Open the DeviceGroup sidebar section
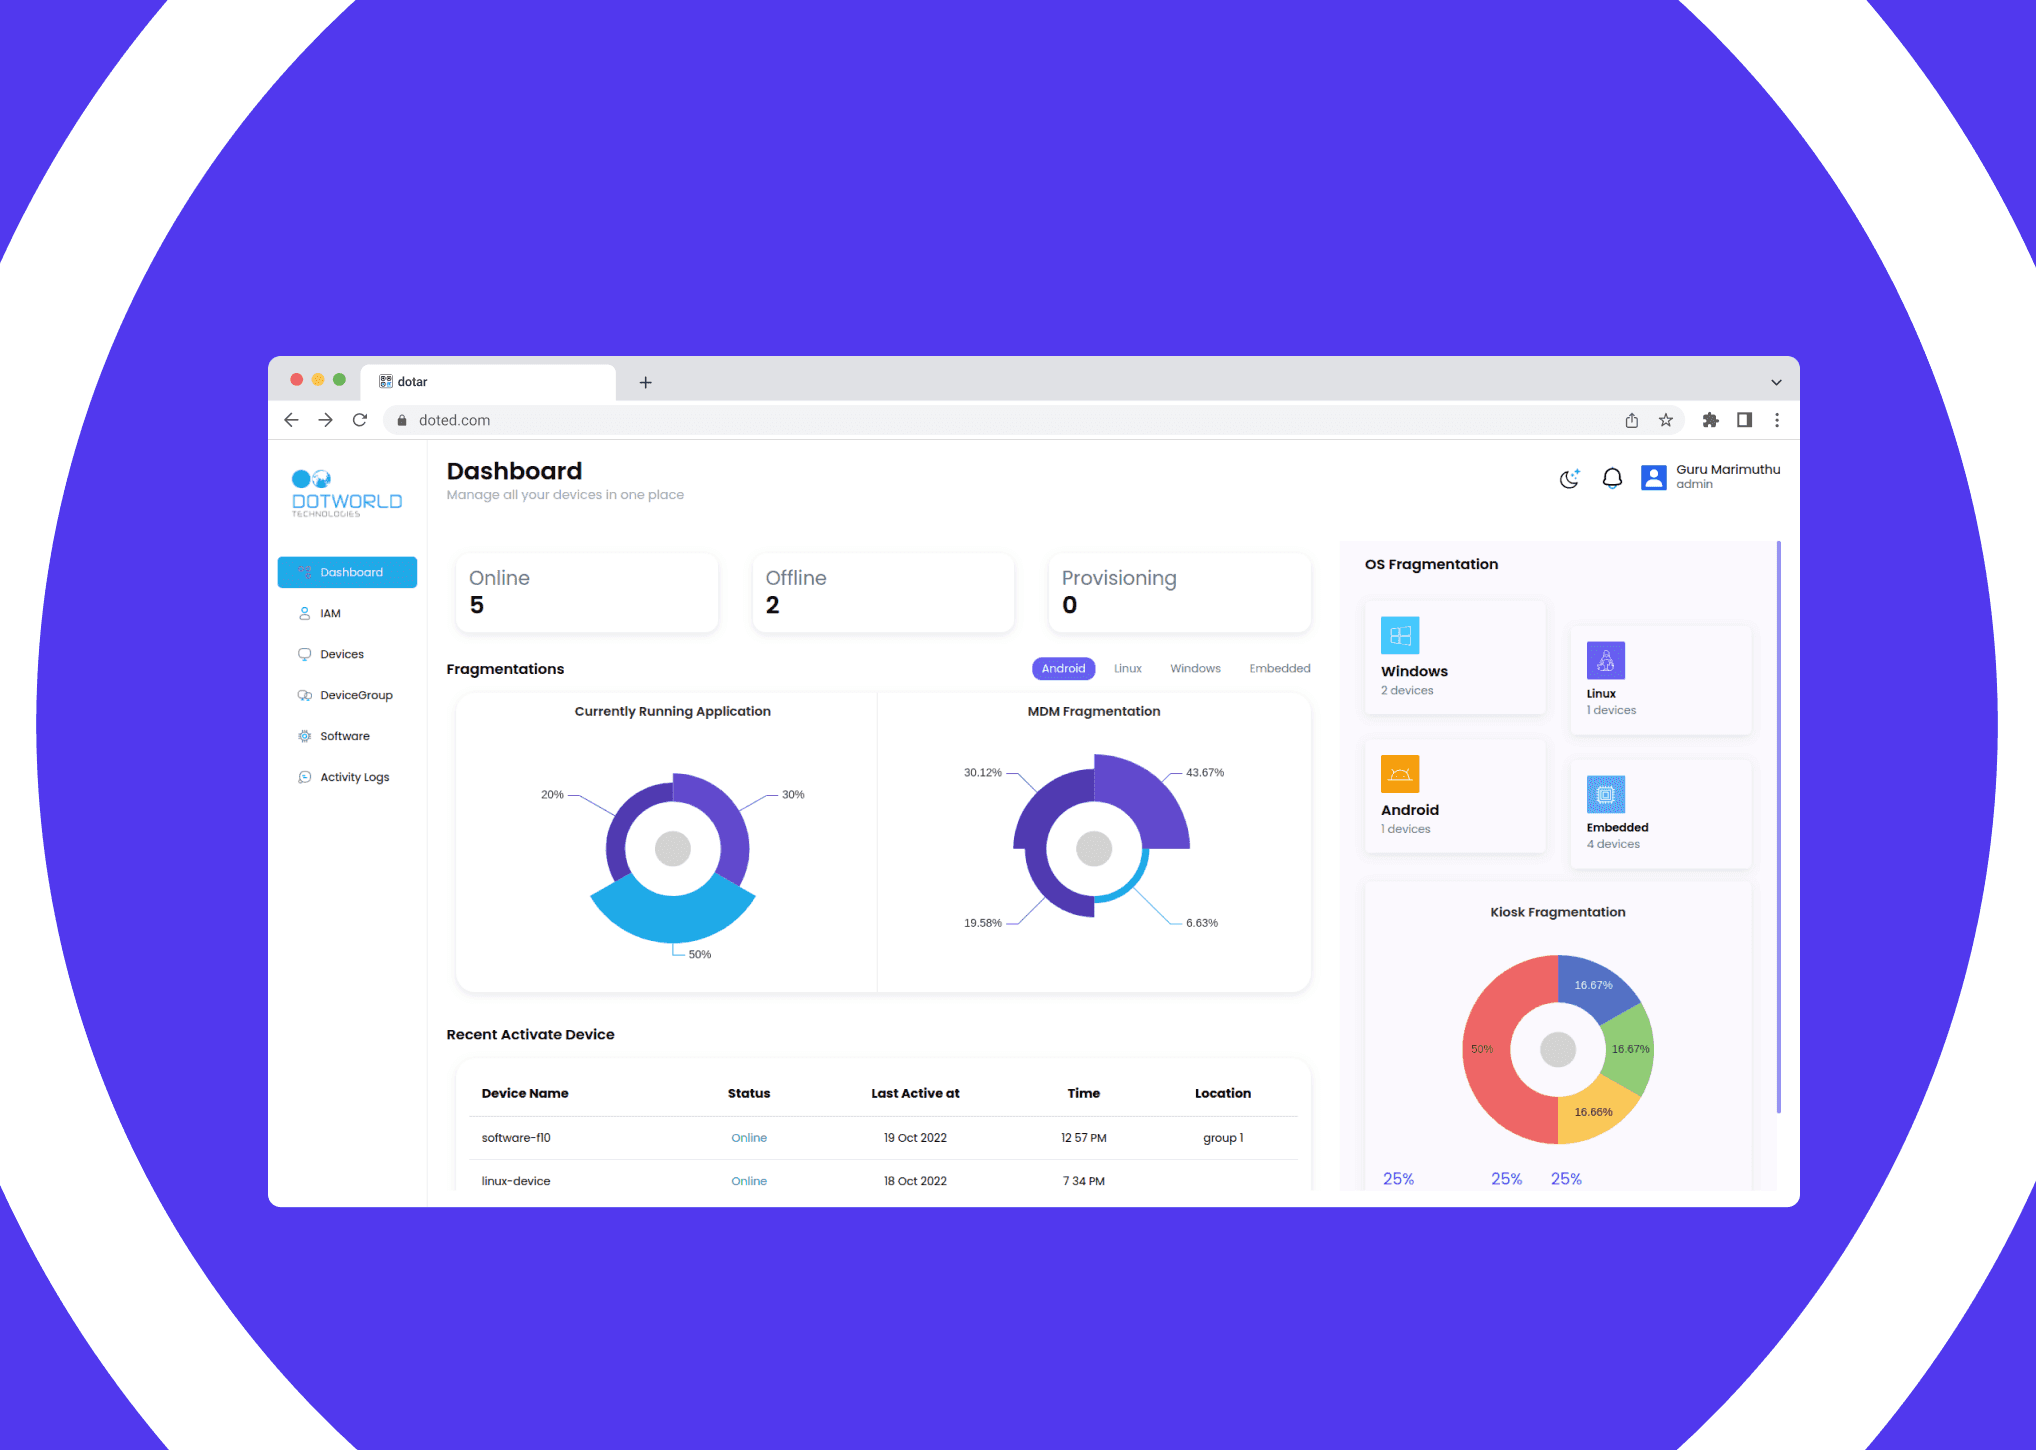This screenshot has height=1450, width=2036. (347, 697)
